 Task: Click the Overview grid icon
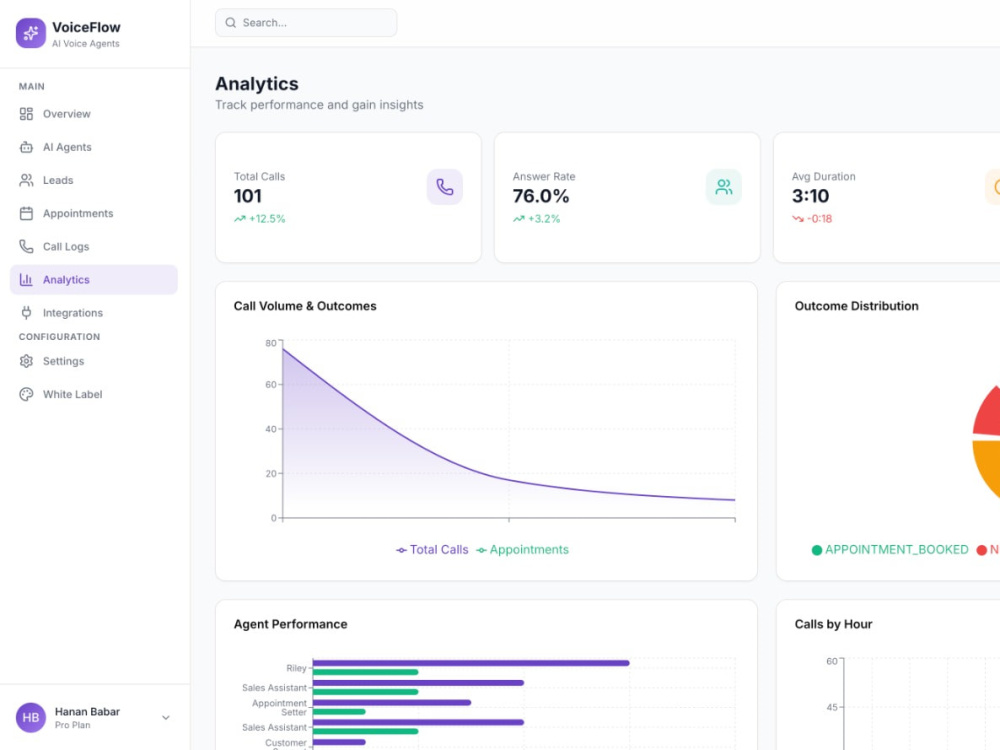(26, 114)
